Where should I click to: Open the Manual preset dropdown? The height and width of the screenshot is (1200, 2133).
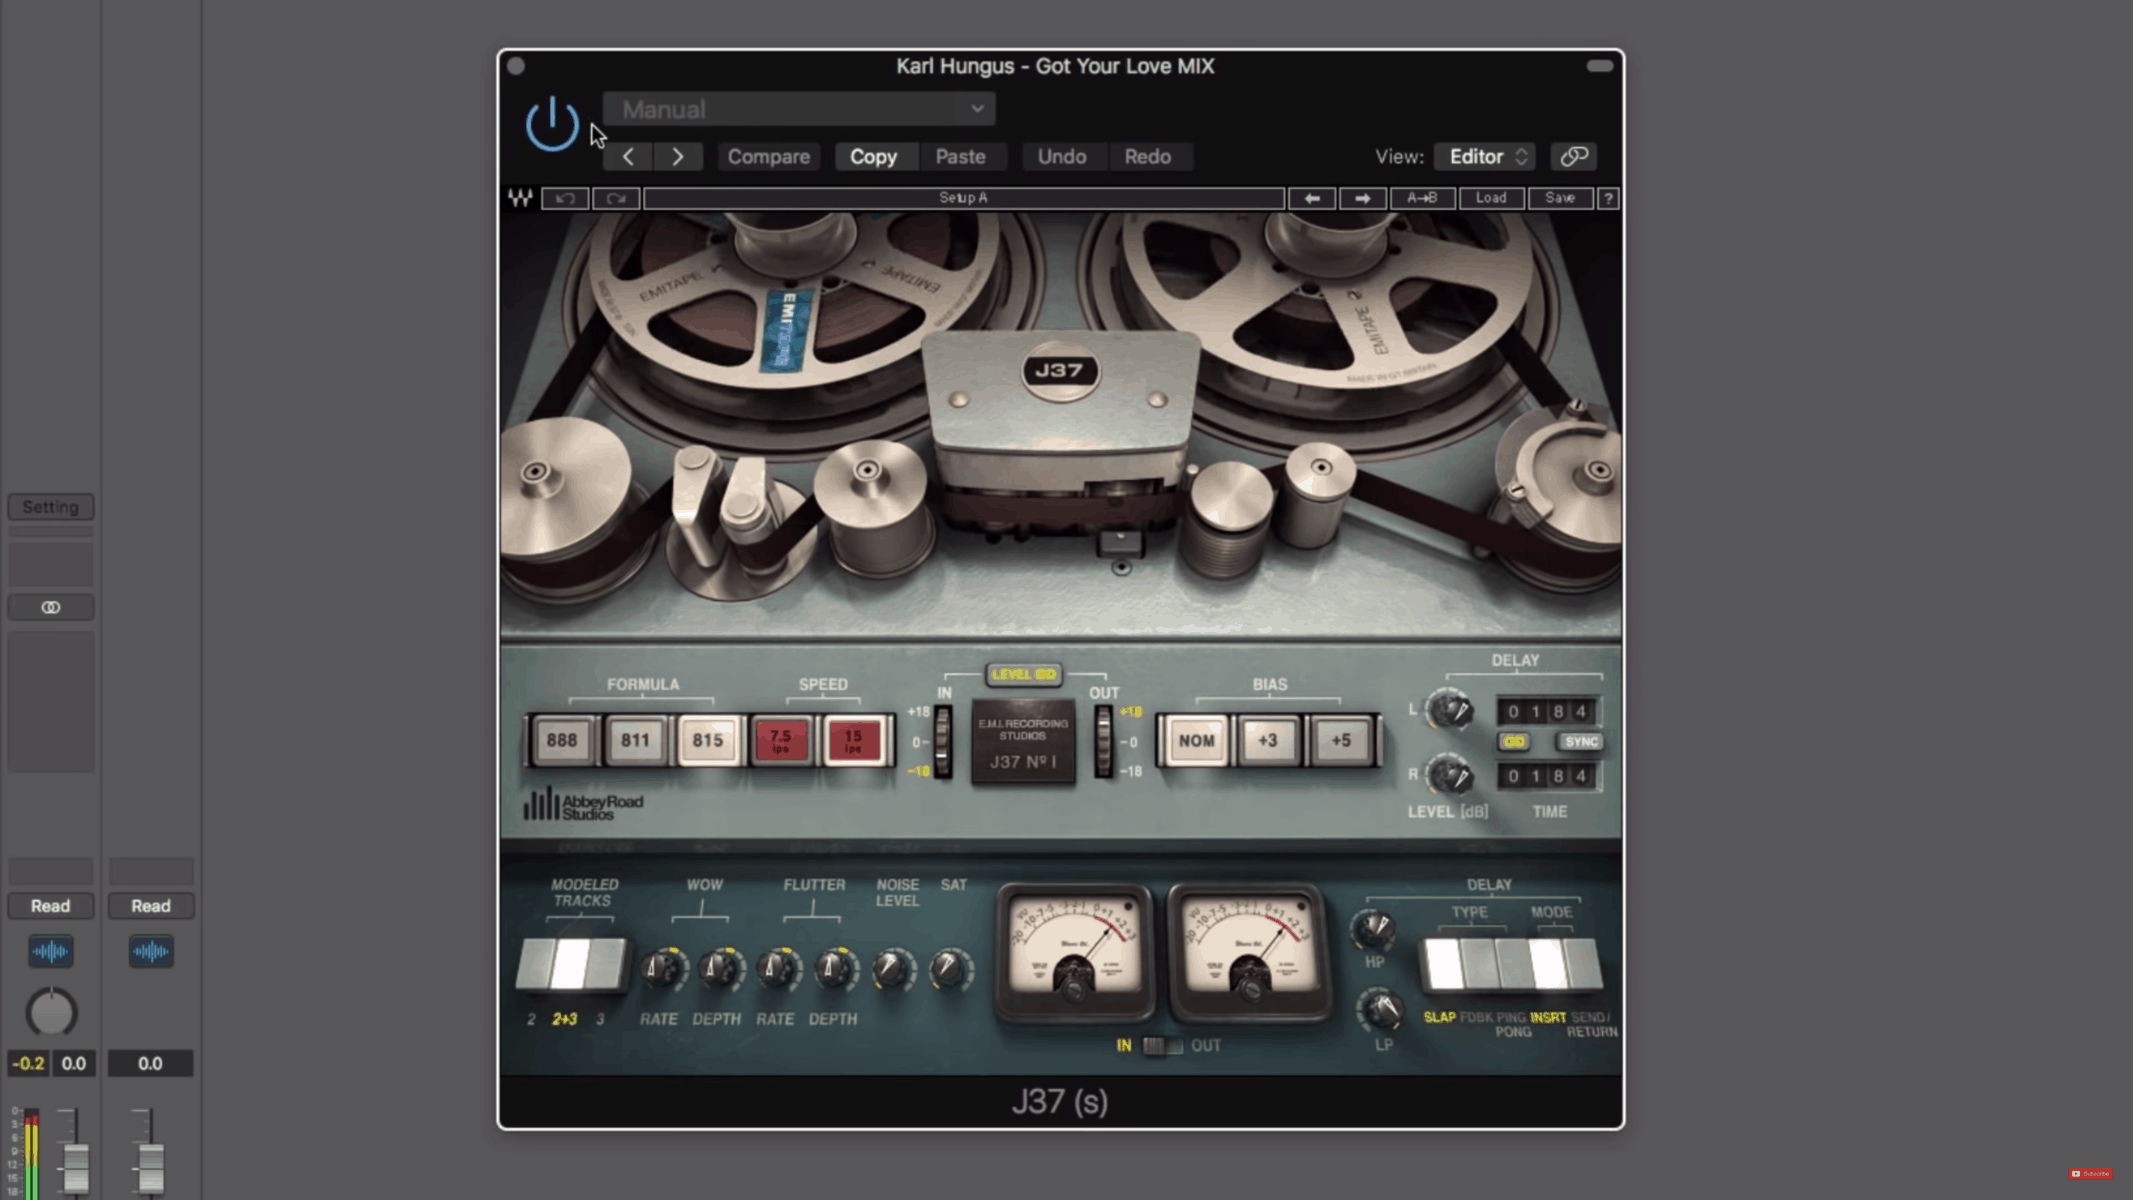(799, 109)
